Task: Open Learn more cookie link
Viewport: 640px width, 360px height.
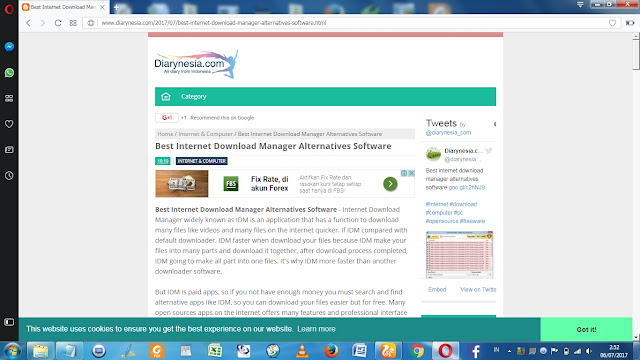Action: tap(316, 329)
